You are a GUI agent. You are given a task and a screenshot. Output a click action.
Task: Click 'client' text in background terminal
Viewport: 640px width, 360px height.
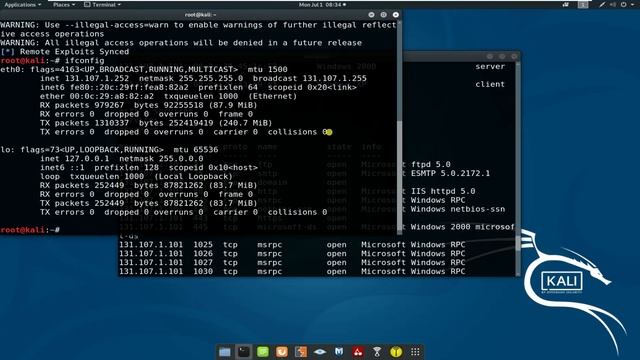490,84
